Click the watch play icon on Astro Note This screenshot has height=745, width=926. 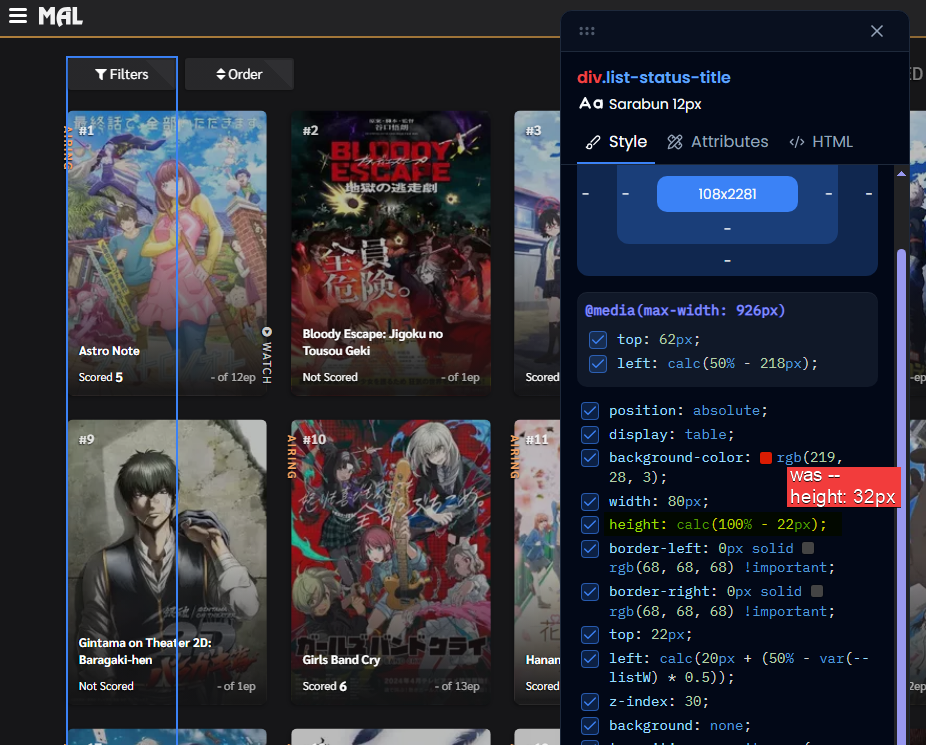pos(266,332)
